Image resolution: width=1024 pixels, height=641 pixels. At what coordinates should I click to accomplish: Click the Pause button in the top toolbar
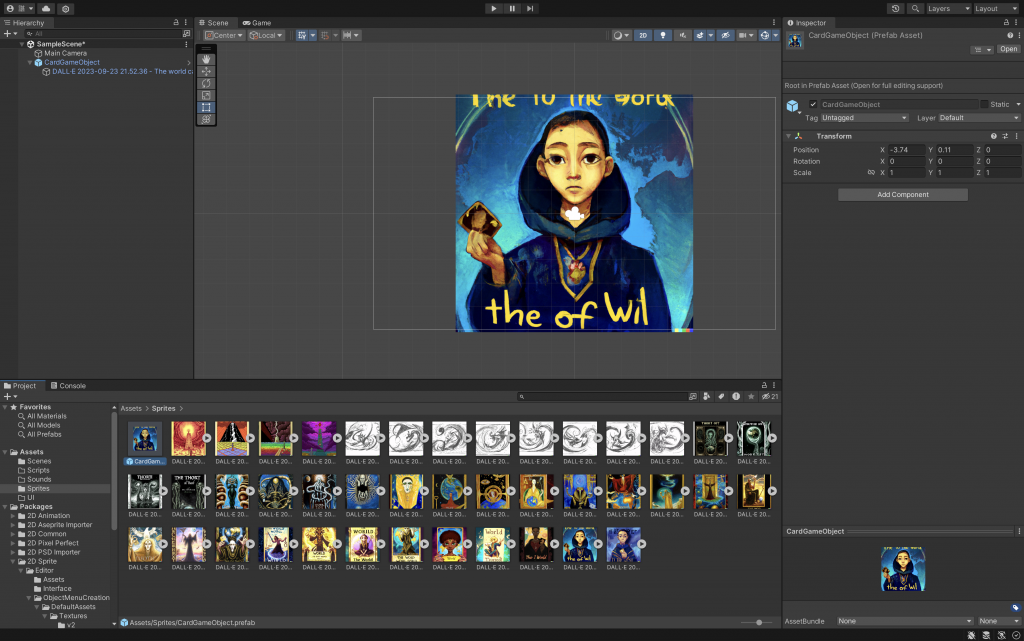point(512,8)
